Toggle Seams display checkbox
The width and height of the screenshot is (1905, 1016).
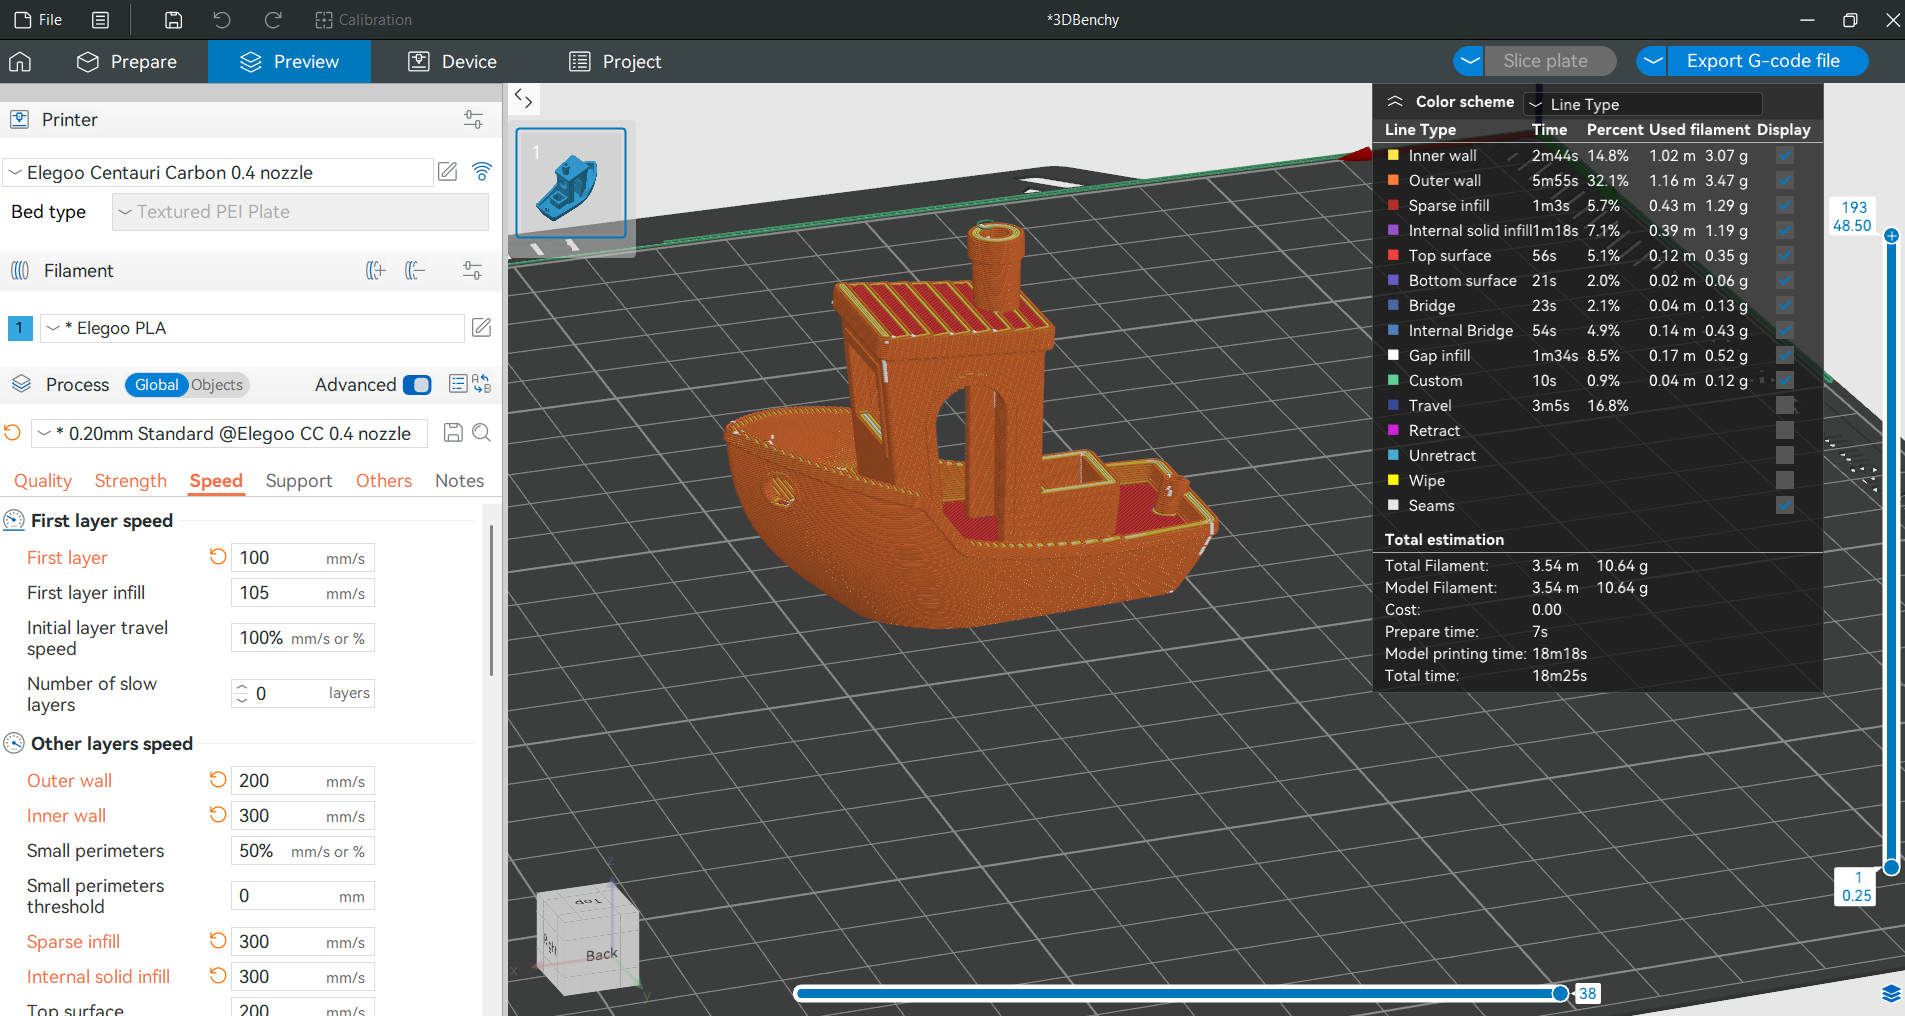(x=1785, y=506)
